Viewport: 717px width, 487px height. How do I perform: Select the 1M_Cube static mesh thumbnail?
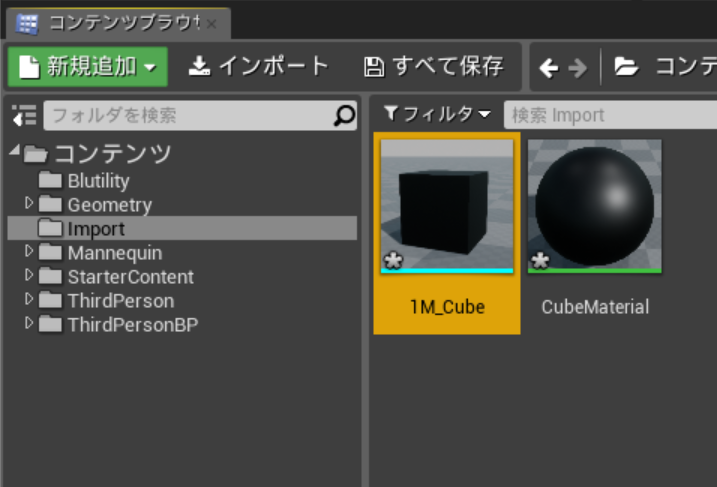(447, 206)
